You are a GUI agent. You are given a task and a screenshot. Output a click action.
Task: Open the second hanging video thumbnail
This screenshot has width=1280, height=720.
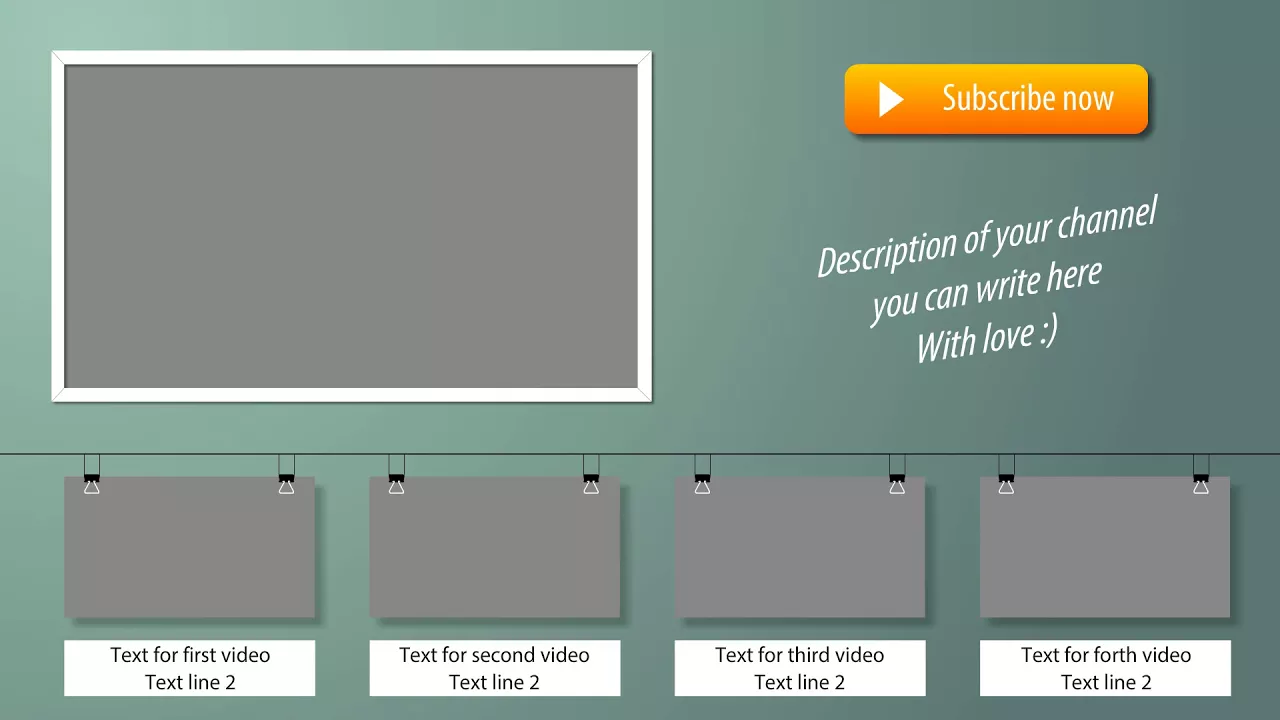point(494,546)
